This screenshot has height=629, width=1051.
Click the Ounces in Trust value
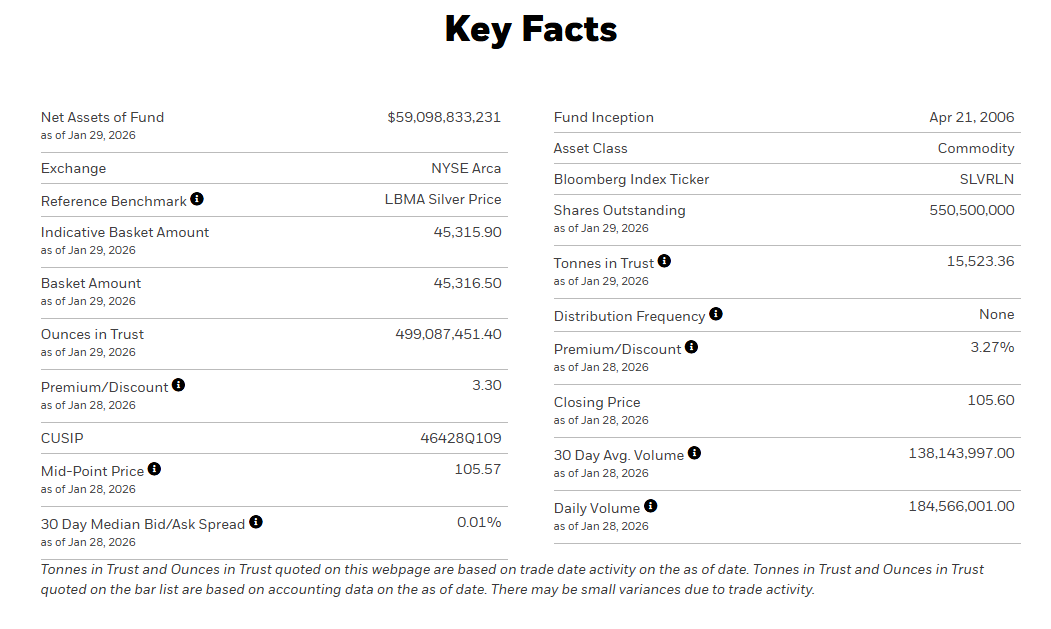pos(448,334)
